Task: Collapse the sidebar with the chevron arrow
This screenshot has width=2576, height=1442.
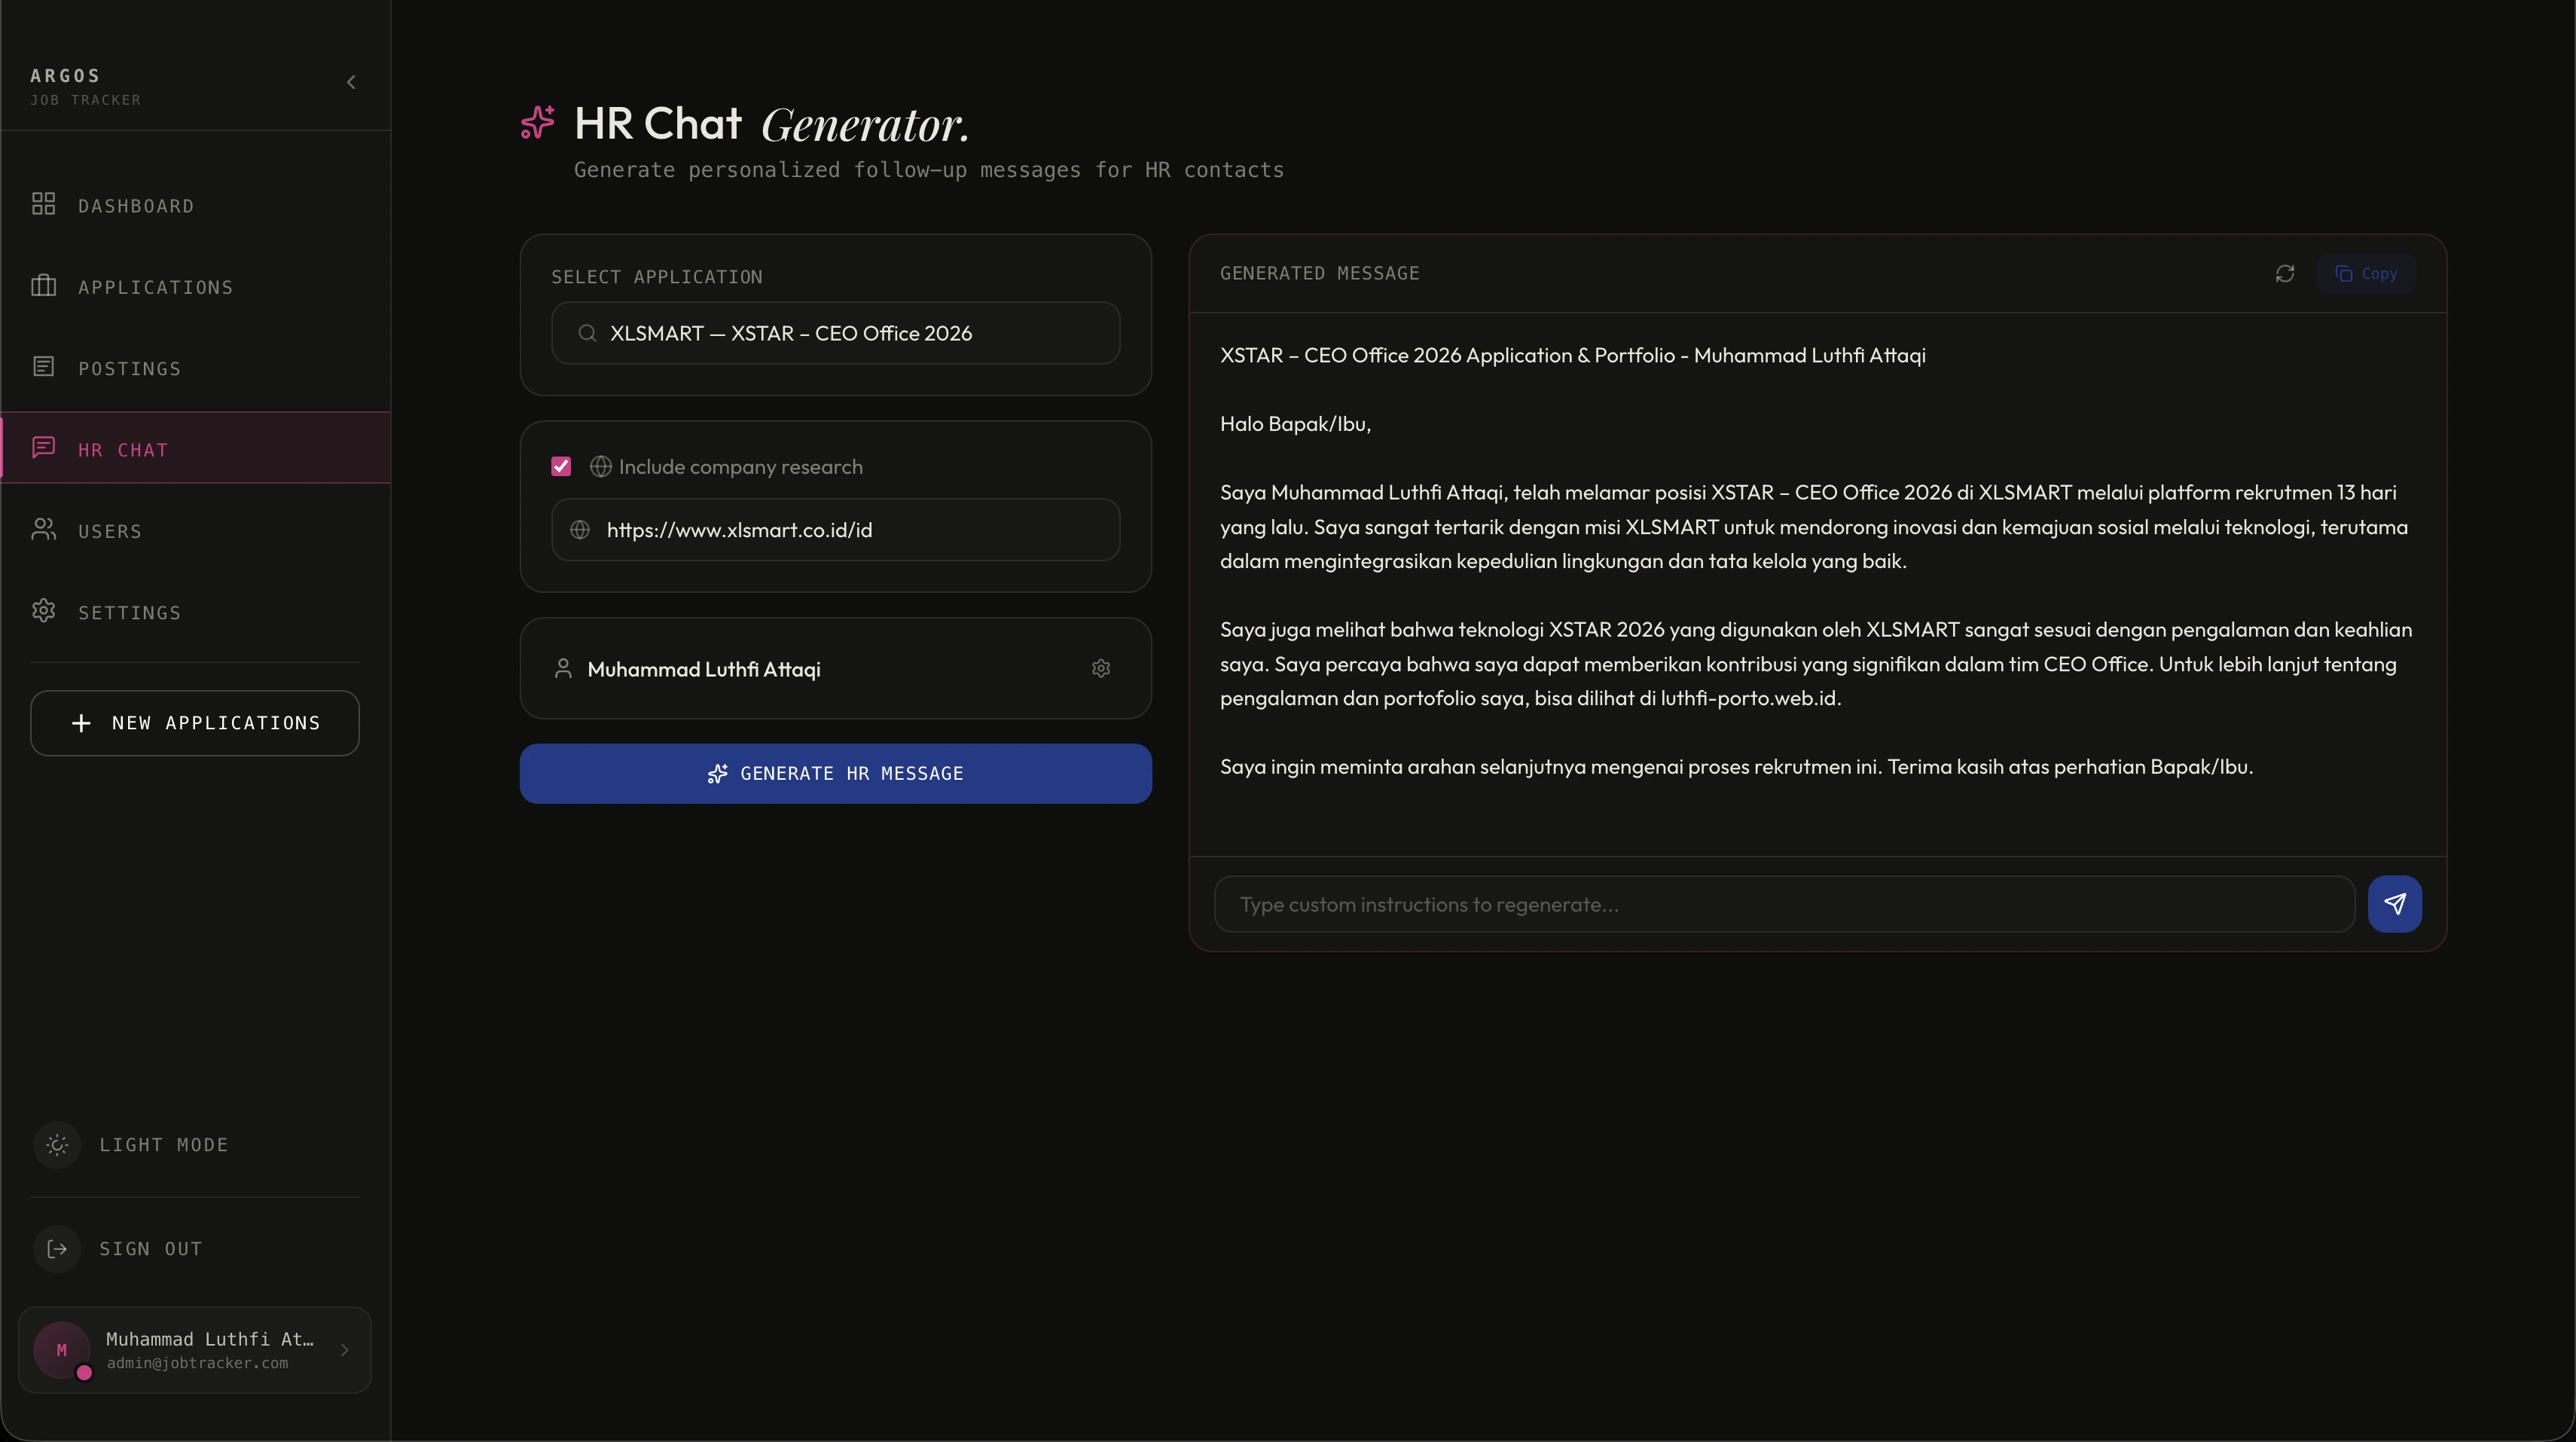Action: coord(351,82)
